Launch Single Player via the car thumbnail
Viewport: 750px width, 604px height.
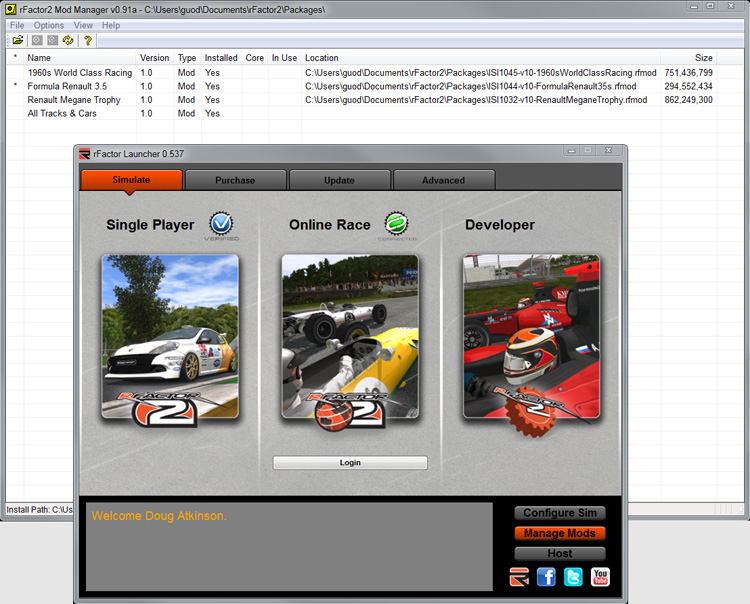coord(170,336)
